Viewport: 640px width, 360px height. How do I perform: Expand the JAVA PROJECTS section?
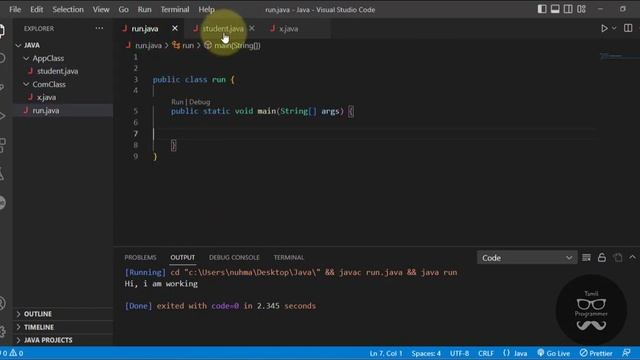(48, 340)
